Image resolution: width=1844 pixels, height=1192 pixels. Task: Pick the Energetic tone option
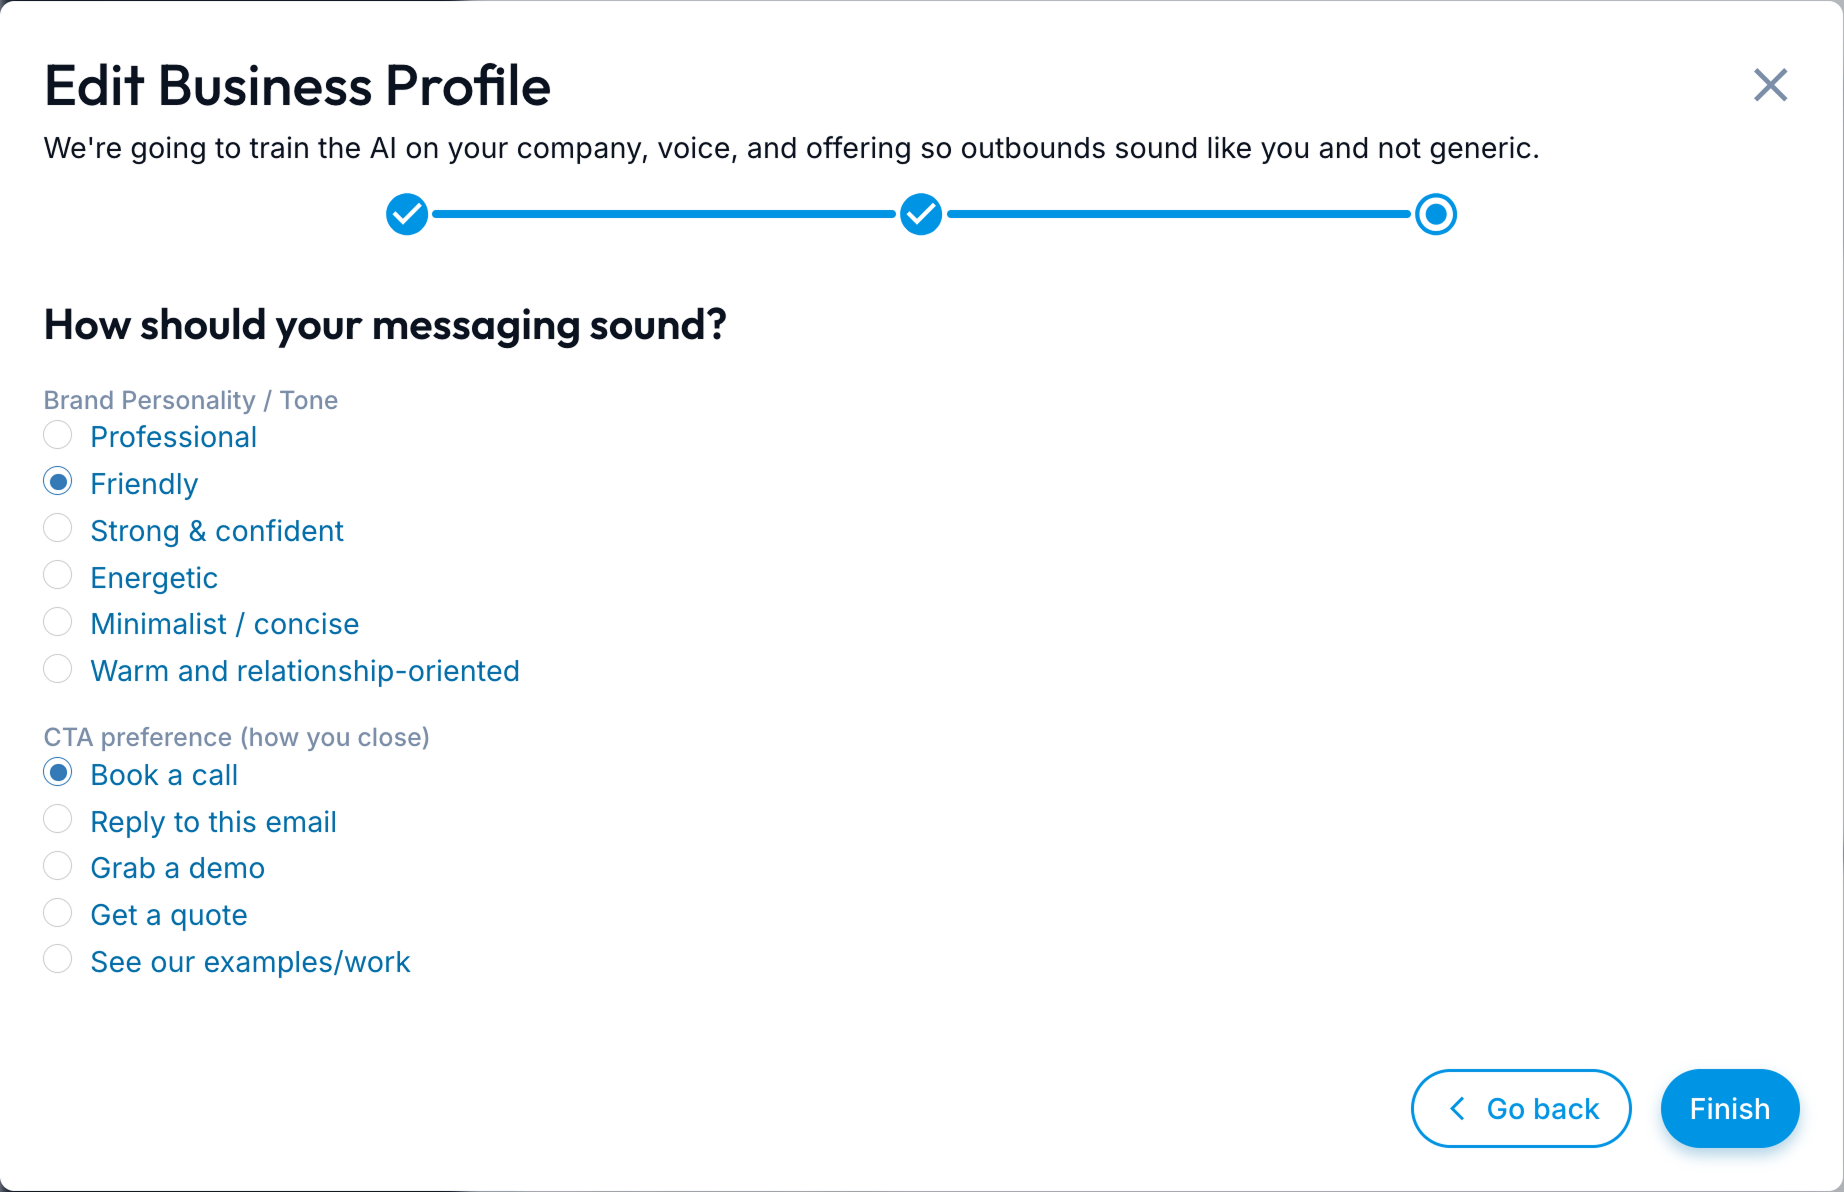pyautogui.click(x=58, y=576)
